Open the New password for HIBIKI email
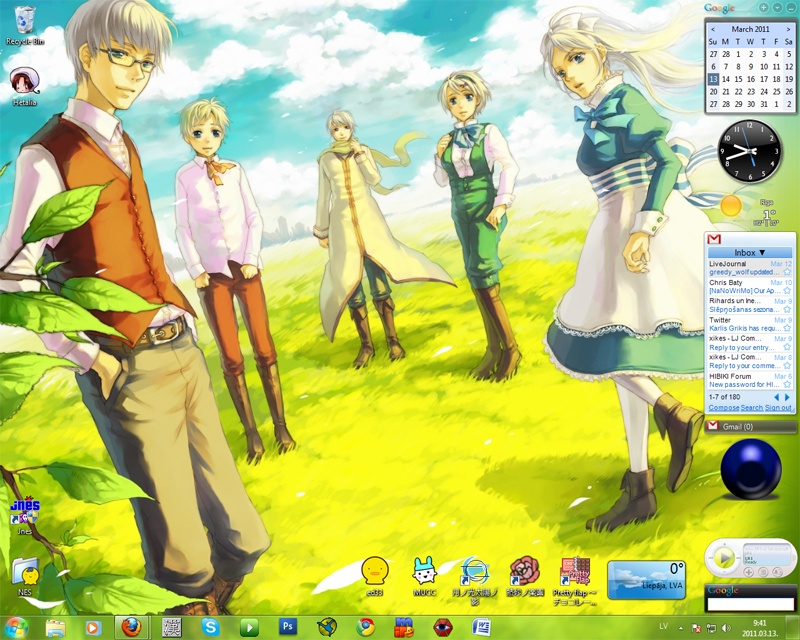Image resolution: width=800 pixels, height=640 pixels. point(744,385)
